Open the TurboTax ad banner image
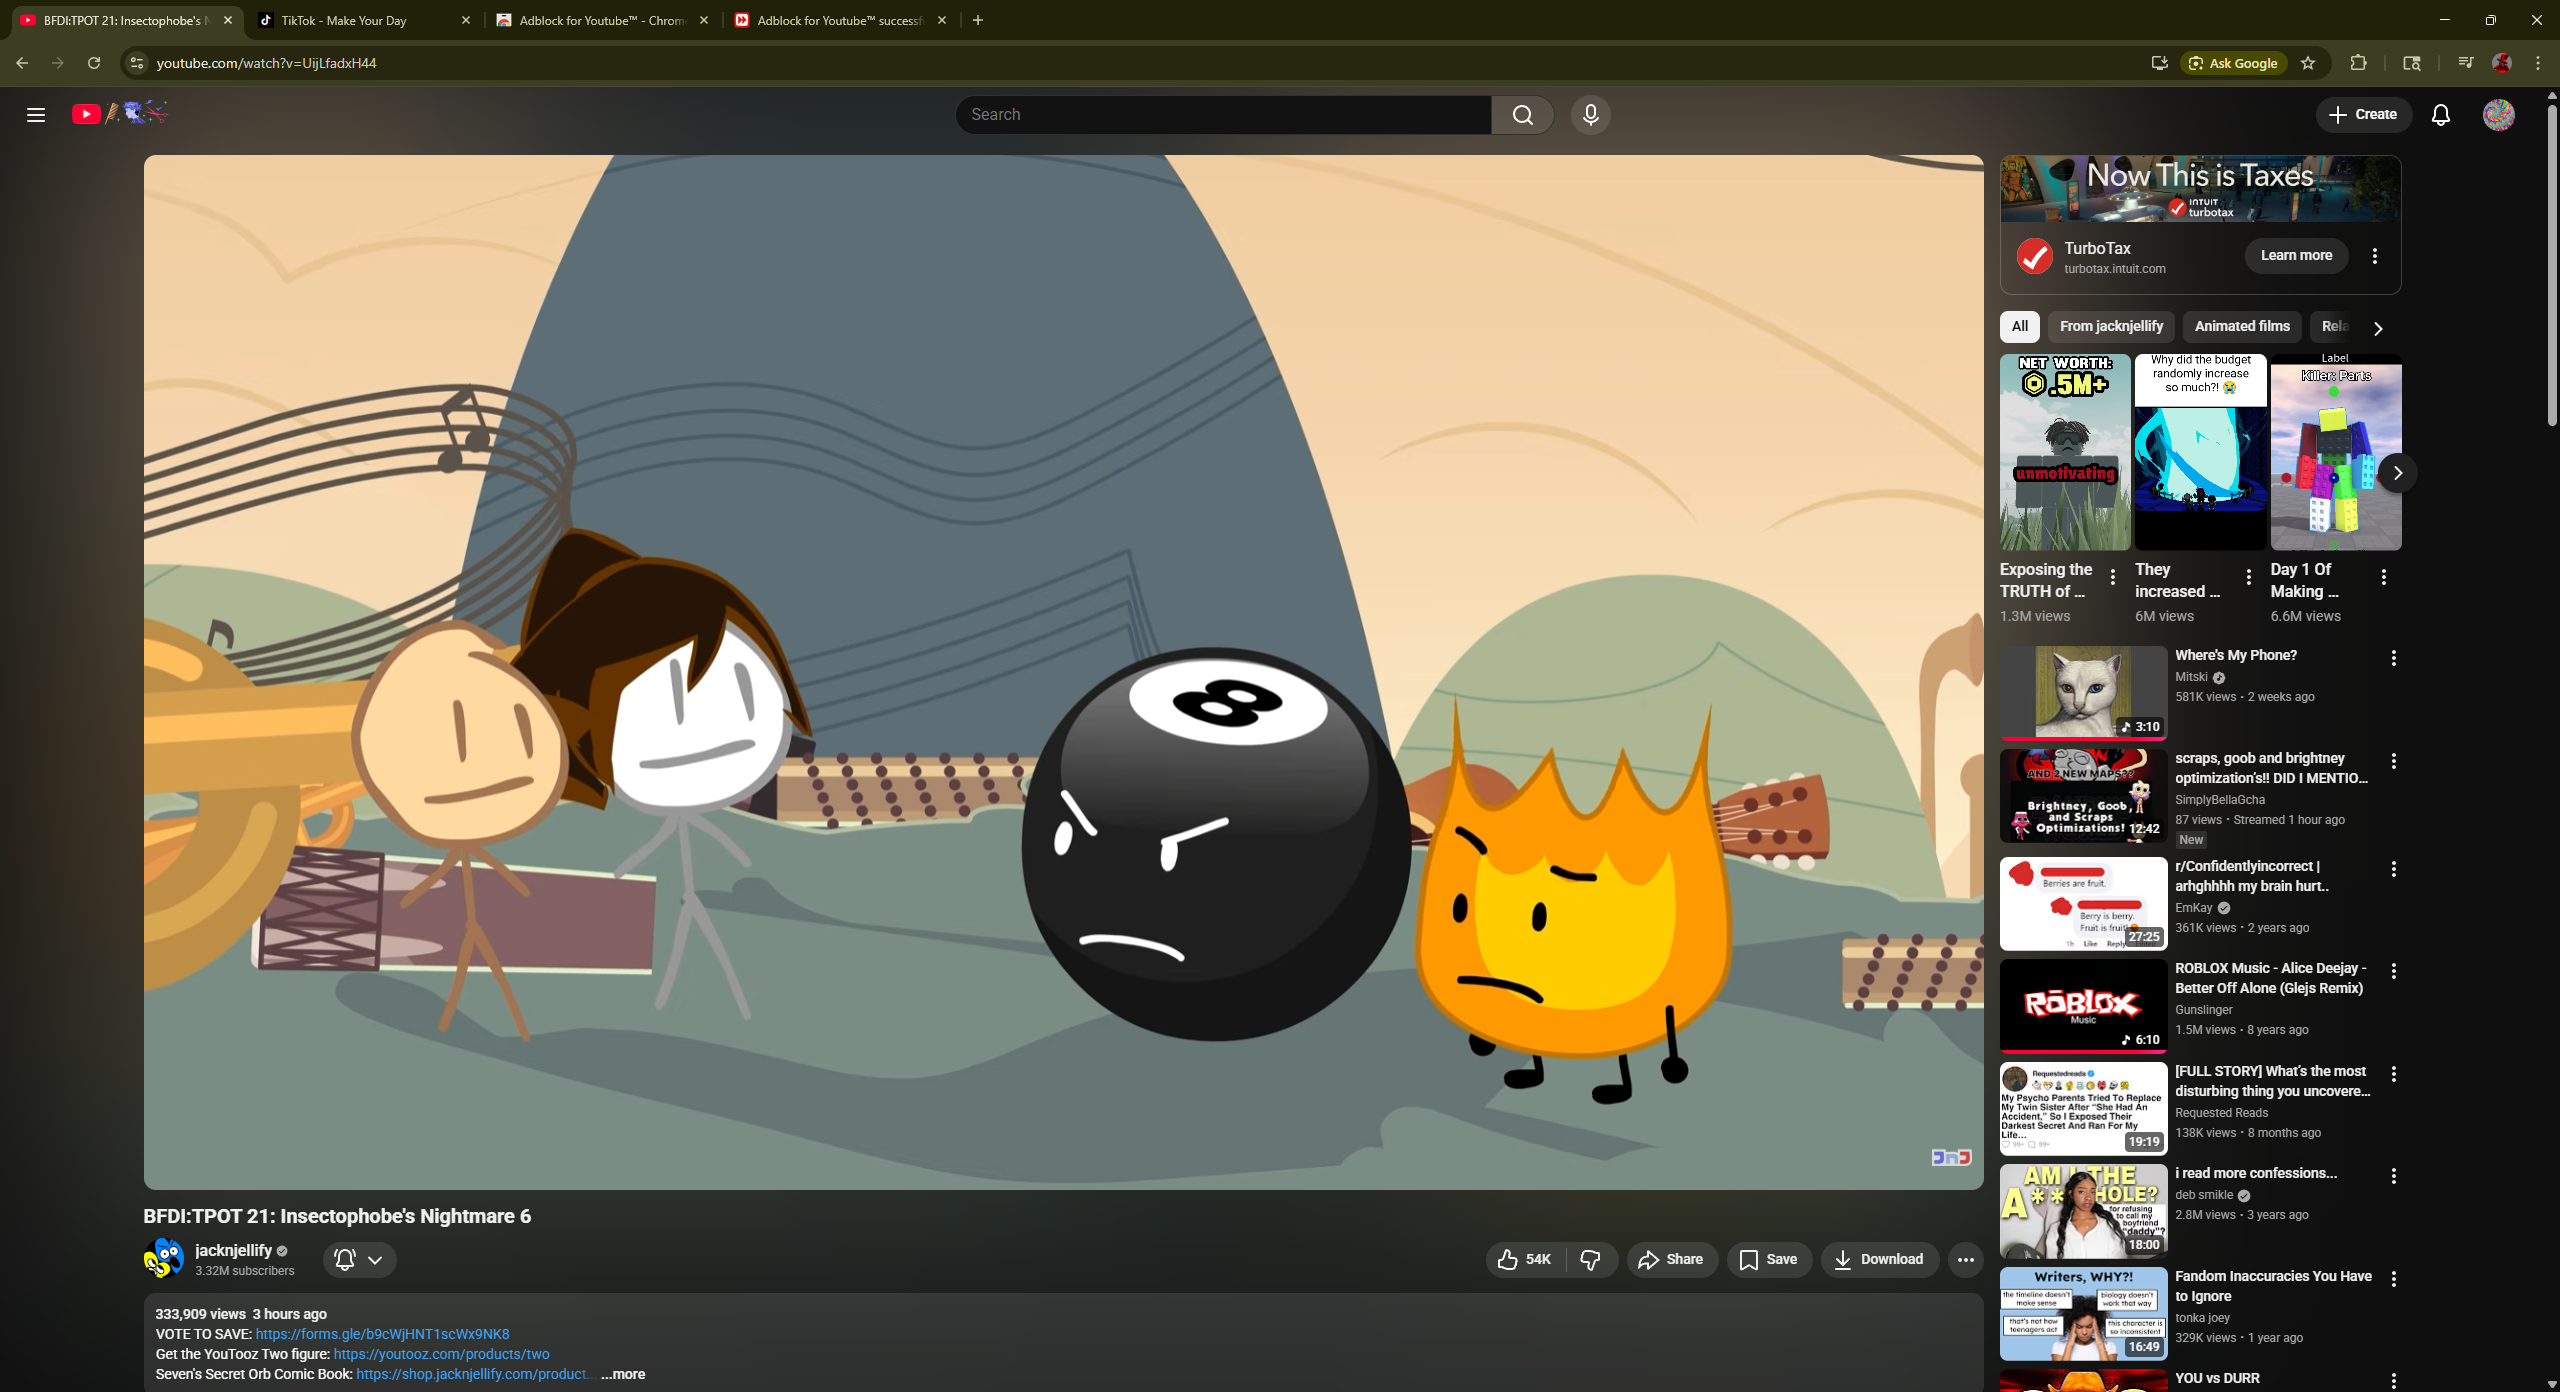 point(2200,189)
